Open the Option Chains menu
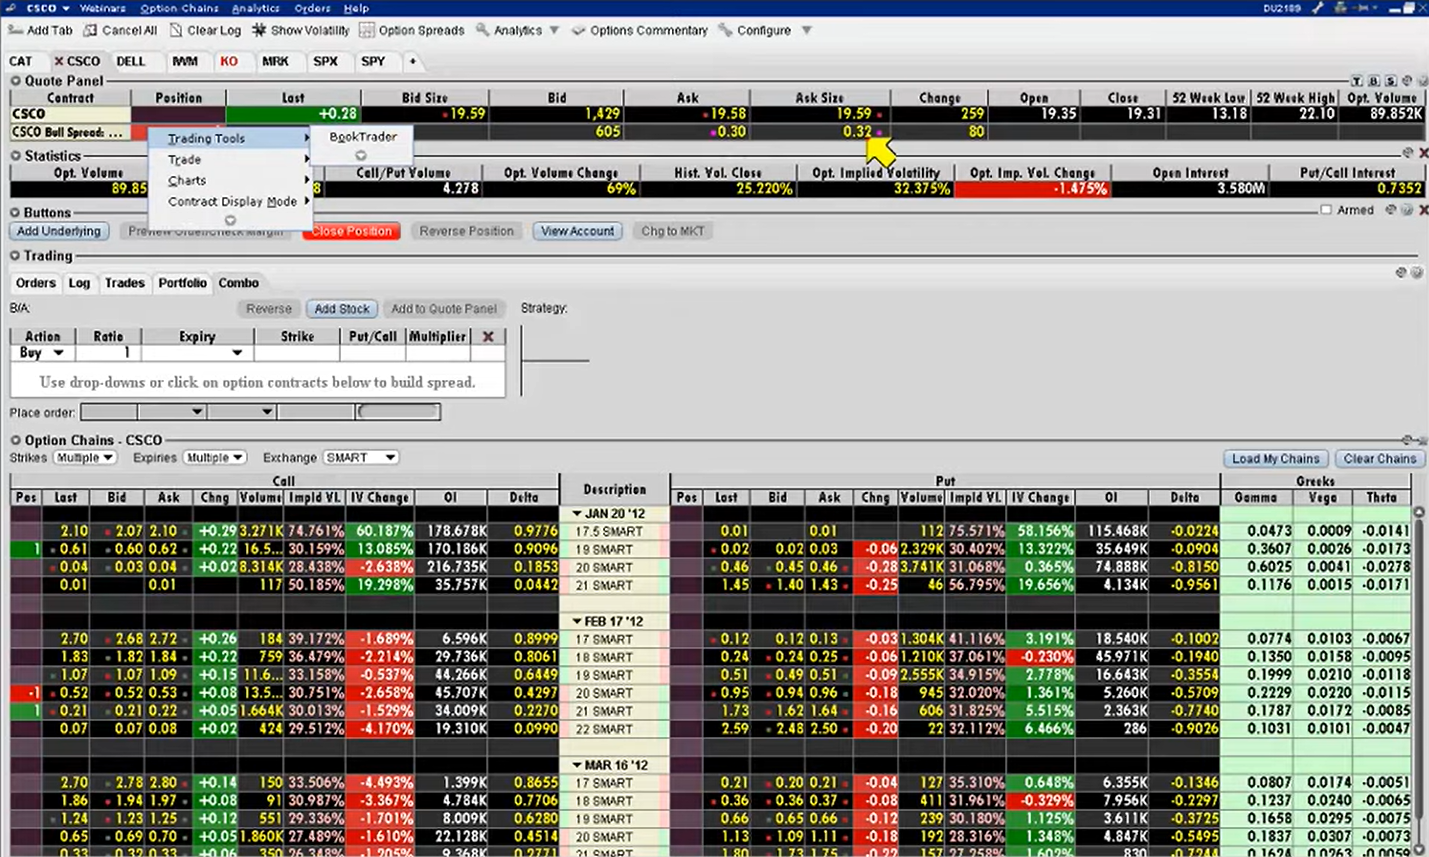The image size is (1429, 857). click(x=179, y=8)
